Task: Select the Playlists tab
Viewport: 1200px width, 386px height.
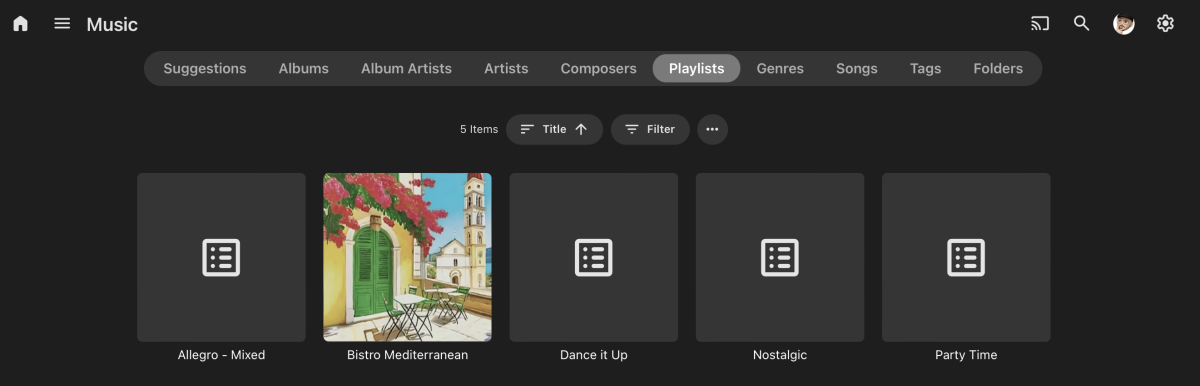Action: 697,69
